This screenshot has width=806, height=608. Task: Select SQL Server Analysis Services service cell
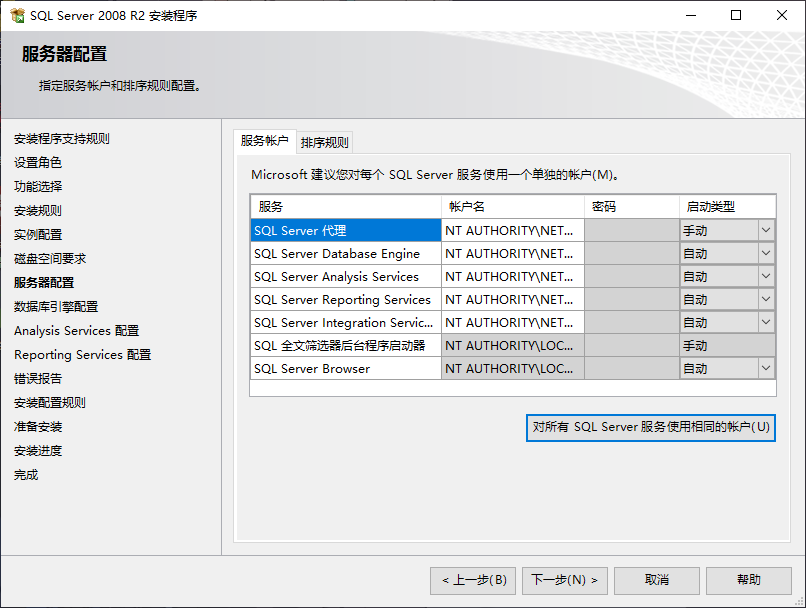click(346, 277)
